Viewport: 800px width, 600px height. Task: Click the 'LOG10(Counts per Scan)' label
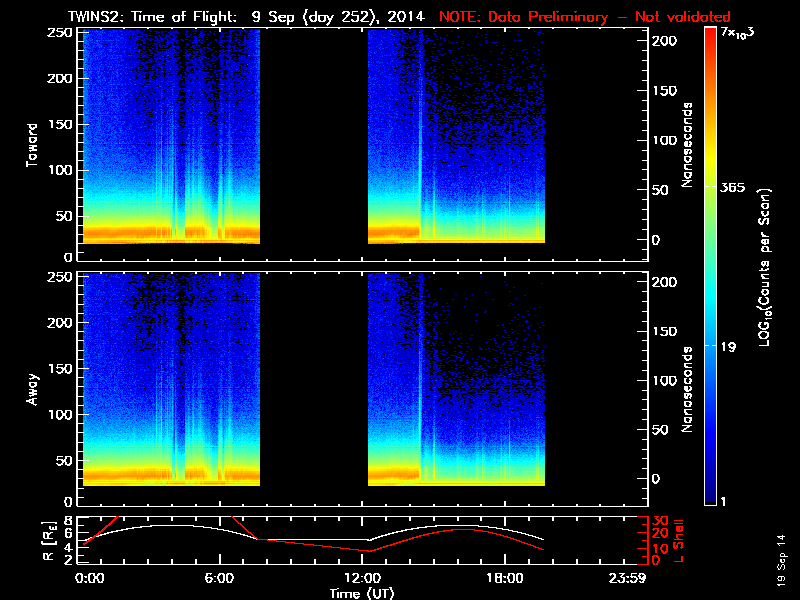766,266
